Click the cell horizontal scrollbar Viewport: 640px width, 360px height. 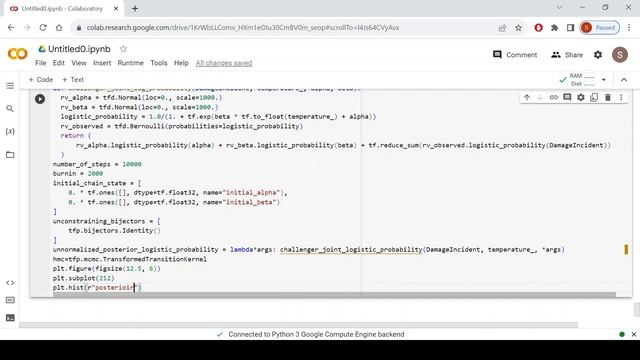coord(334,294)
